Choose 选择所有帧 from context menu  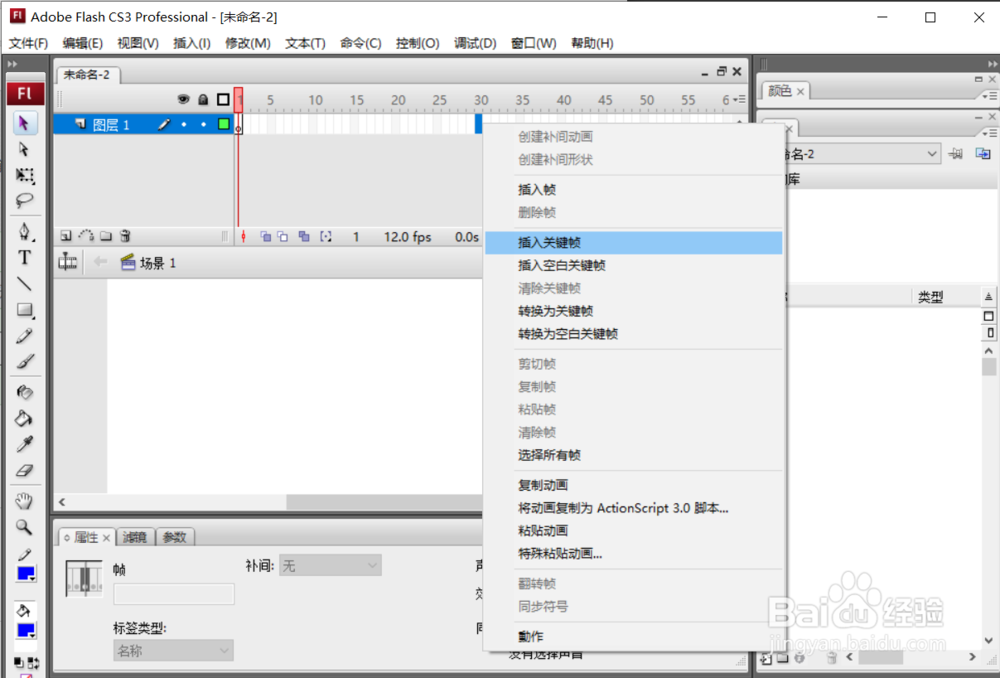[x=634, y=455]
